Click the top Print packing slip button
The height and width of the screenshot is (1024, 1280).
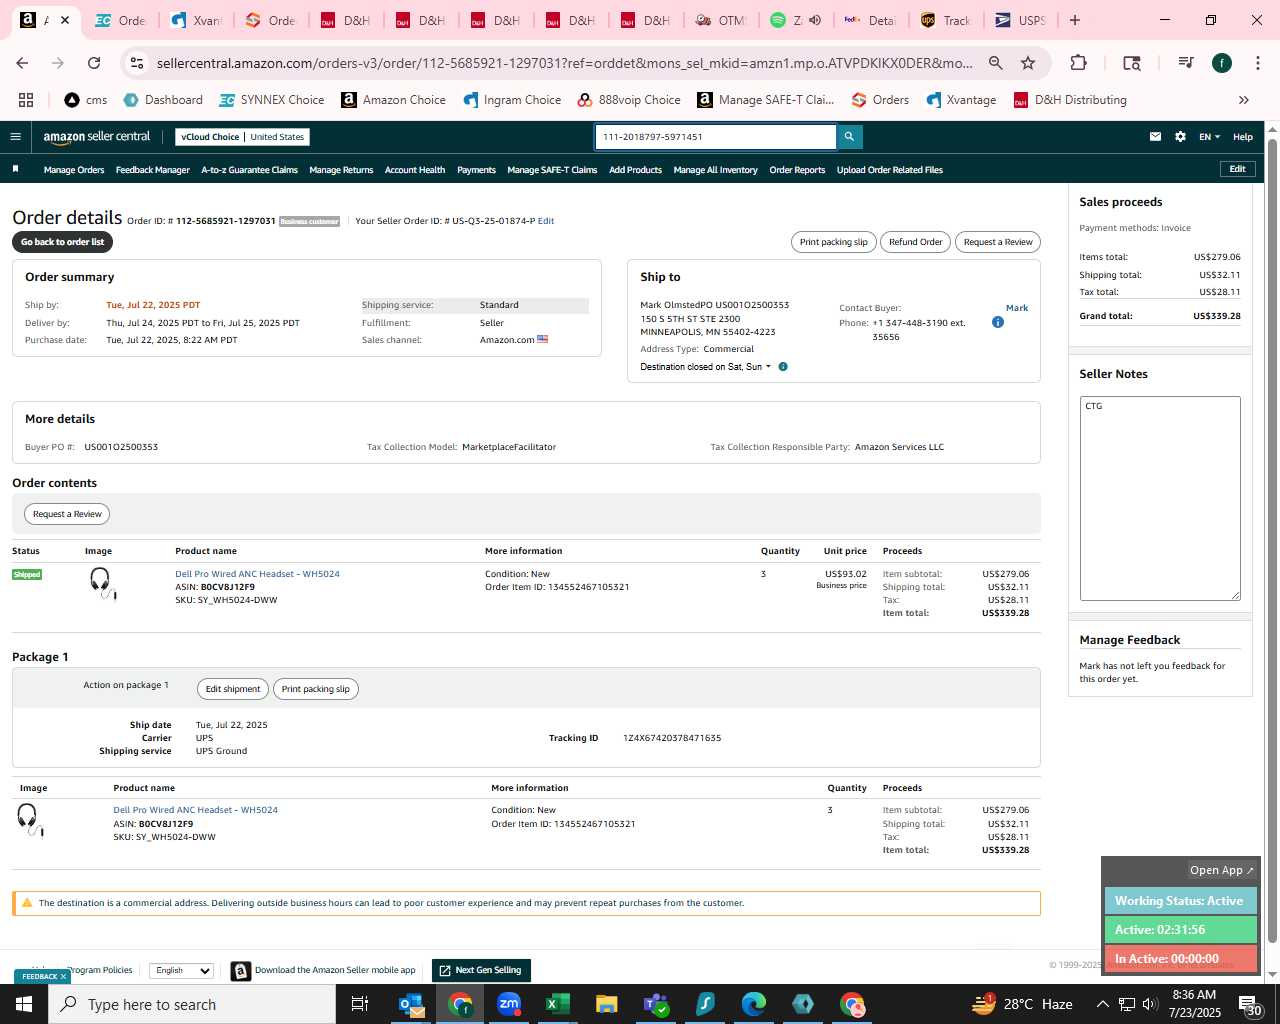[834, 242]
